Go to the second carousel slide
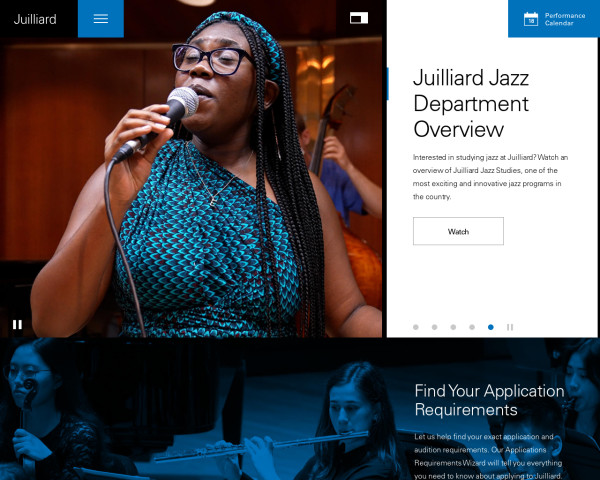 click(x=434, y=327)
